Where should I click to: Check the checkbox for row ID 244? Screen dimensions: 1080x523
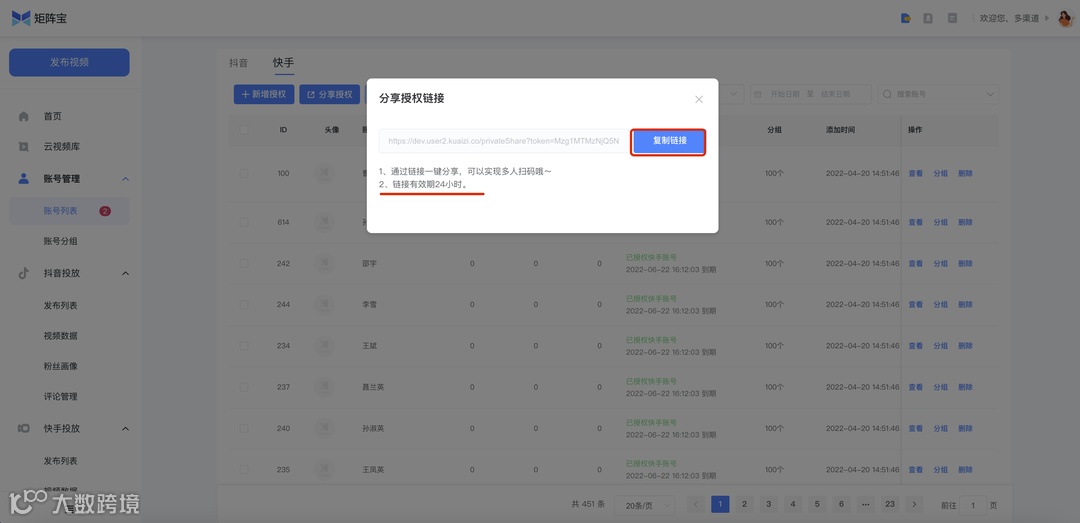point(244,304)
